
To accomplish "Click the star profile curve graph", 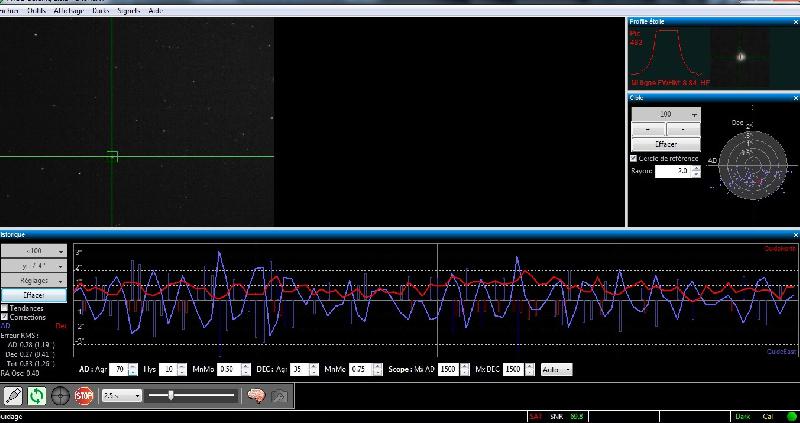I will tap(666, 53).
